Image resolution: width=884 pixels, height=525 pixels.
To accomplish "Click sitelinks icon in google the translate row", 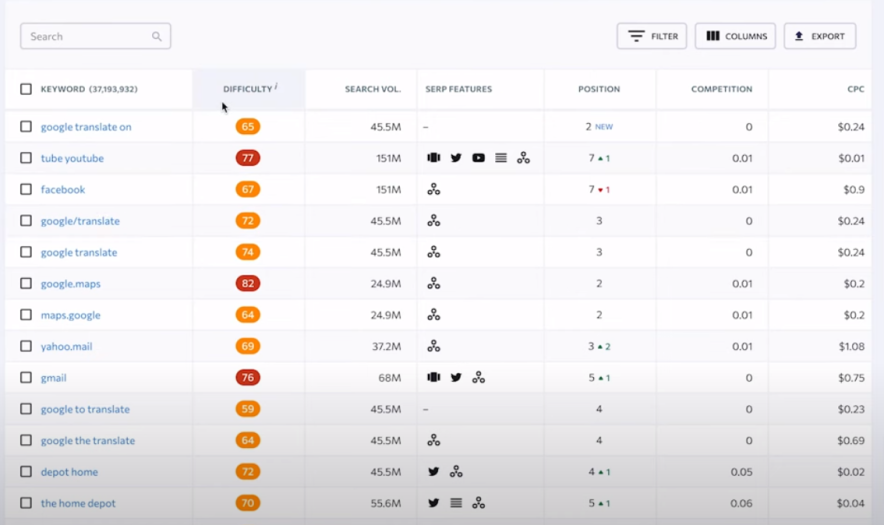I will click(434, 440).
